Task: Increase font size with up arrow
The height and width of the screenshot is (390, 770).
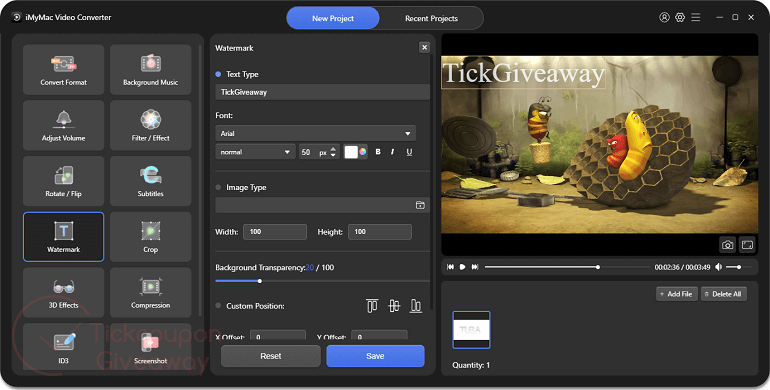Action: [333, 149]
